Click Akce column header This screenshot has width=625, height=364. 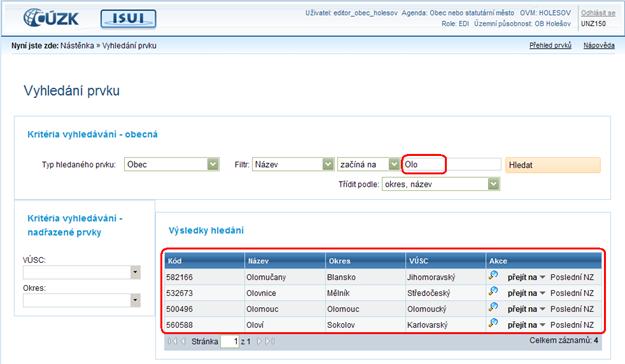click(x=544, y=261)
